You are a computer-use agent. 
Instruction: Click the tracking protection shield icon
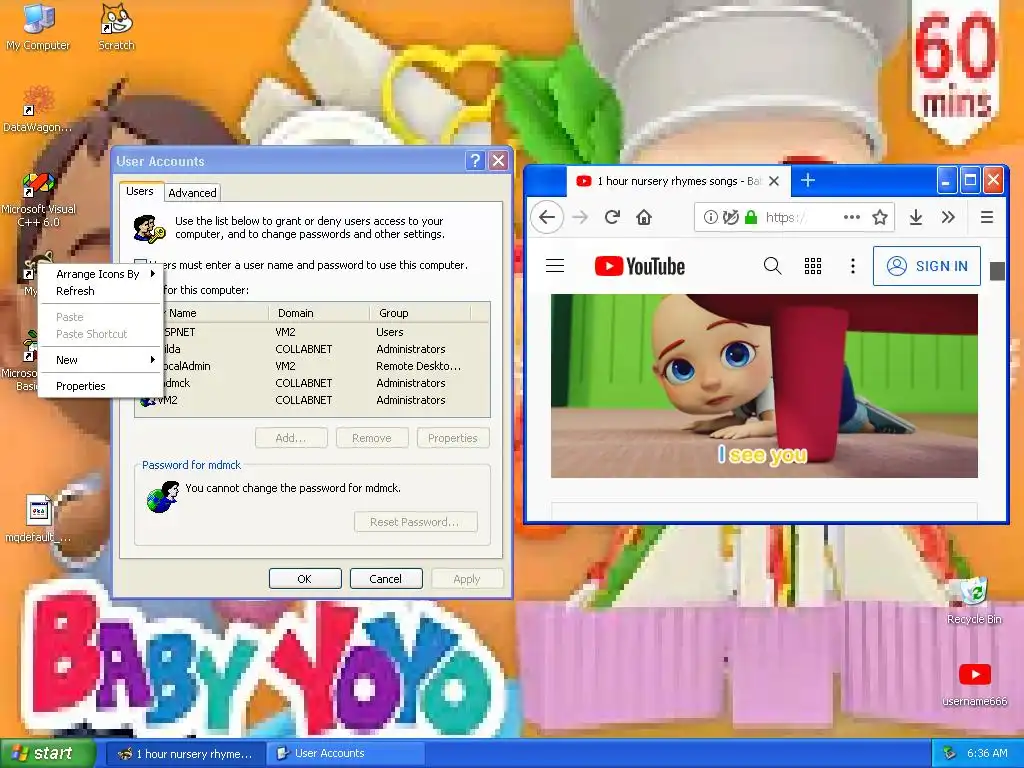click(731, 217)
